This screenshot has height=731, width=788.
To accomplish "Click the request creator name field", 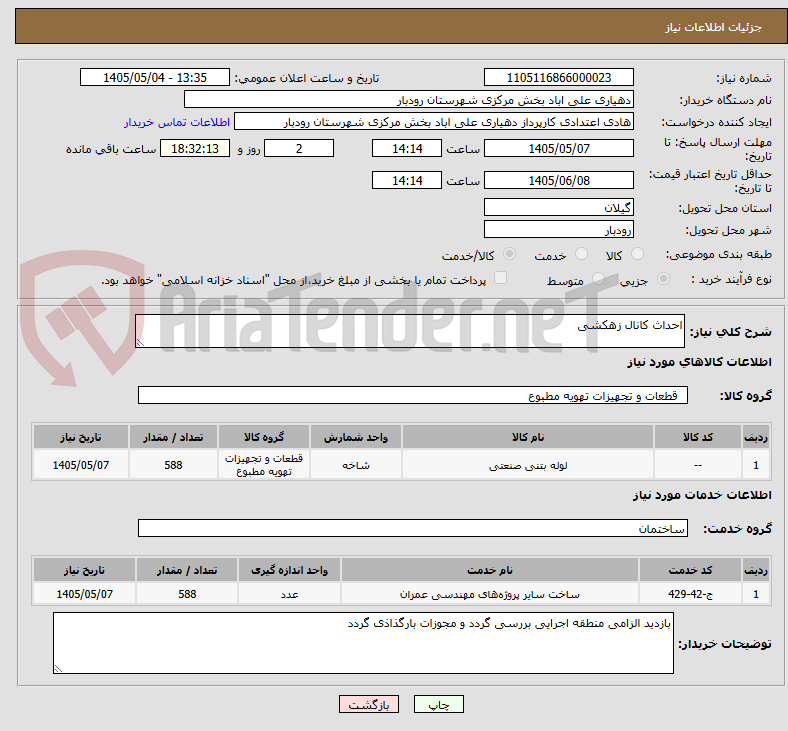I will click(434, 122).
